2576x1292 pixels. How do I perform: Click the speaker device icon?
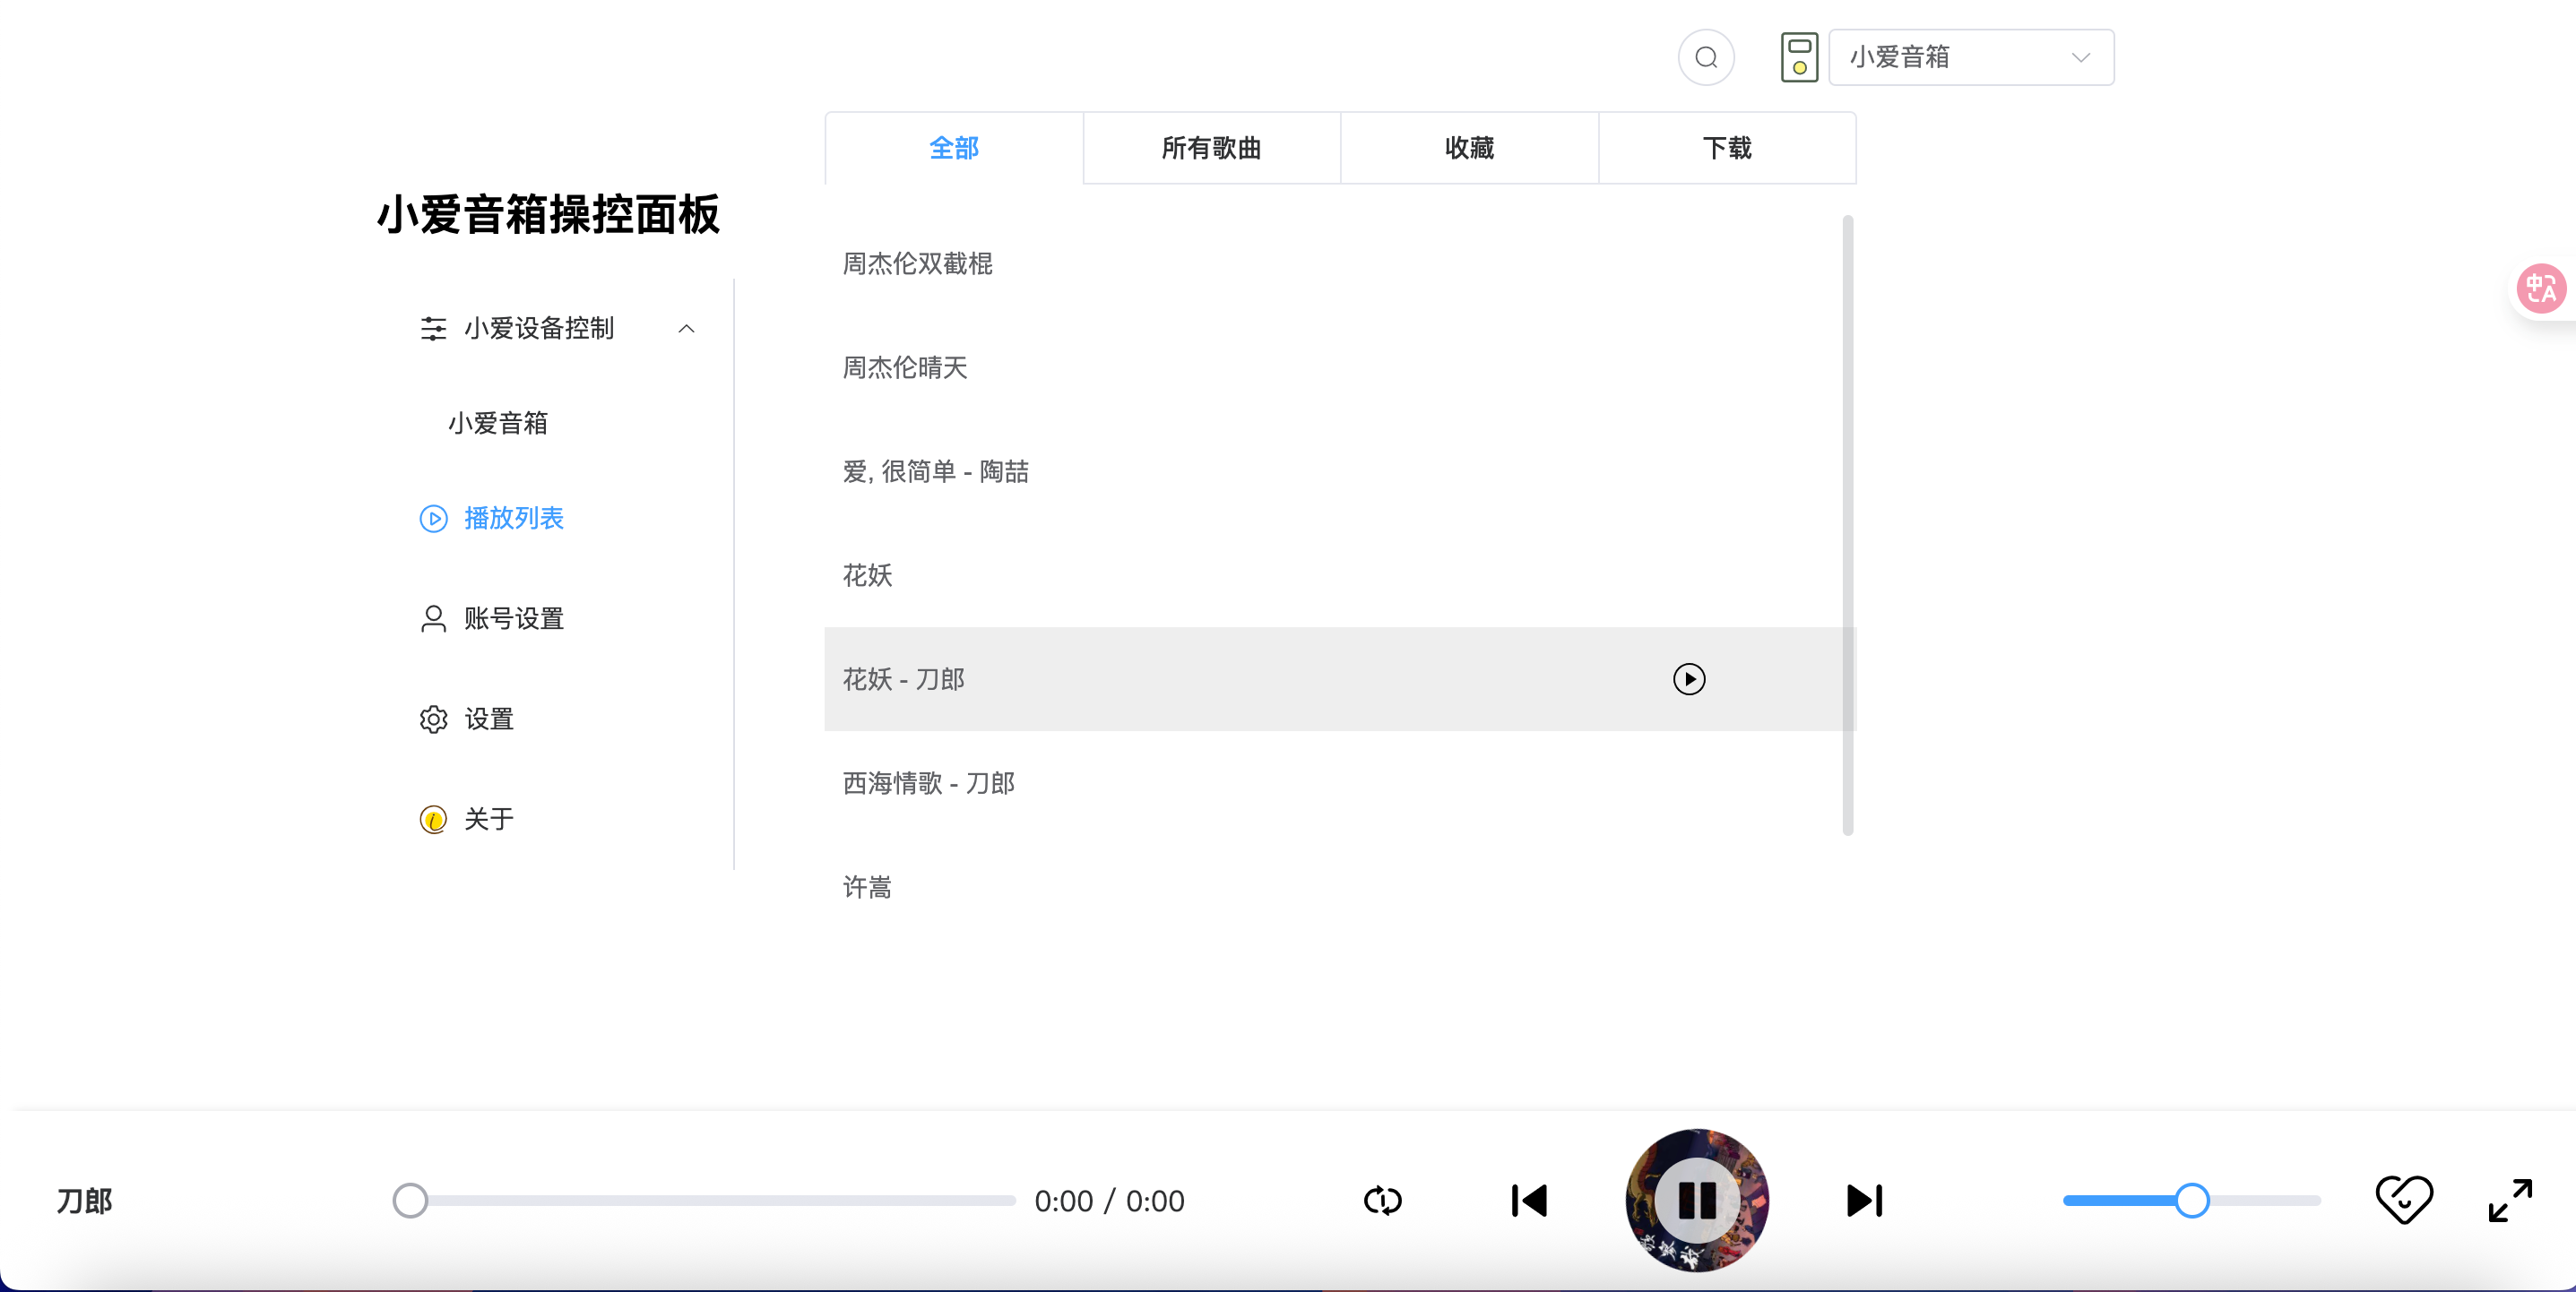1798,57
